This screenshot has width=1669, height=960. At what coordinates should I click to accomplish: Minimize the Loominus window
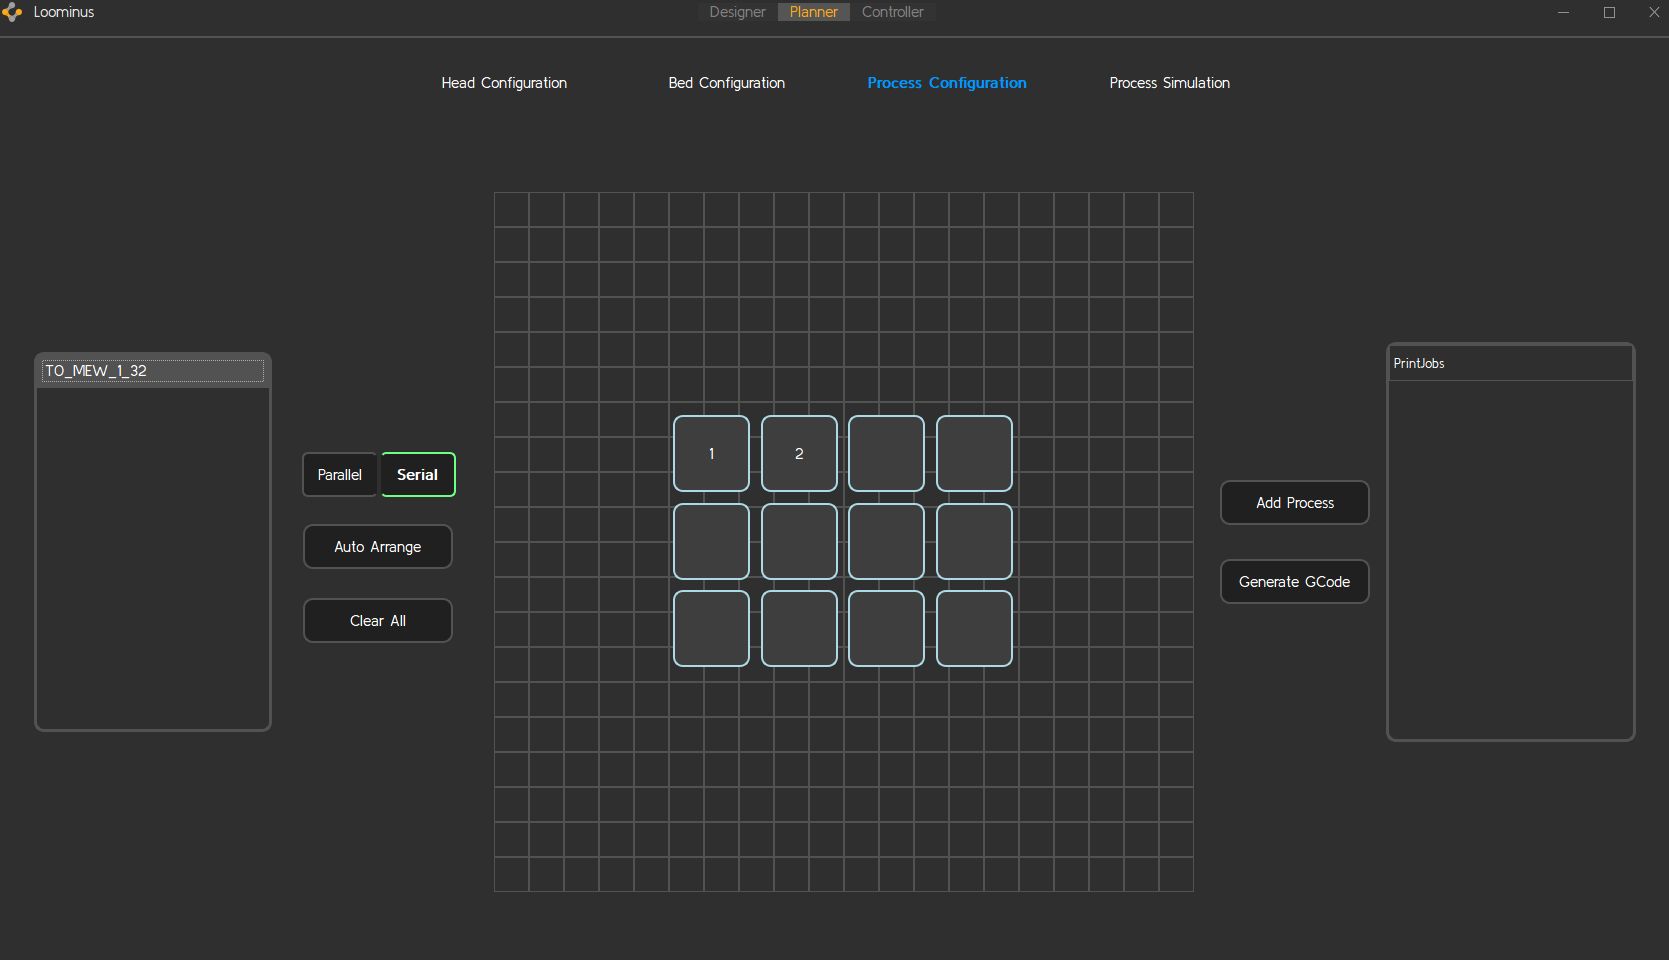1564,12
